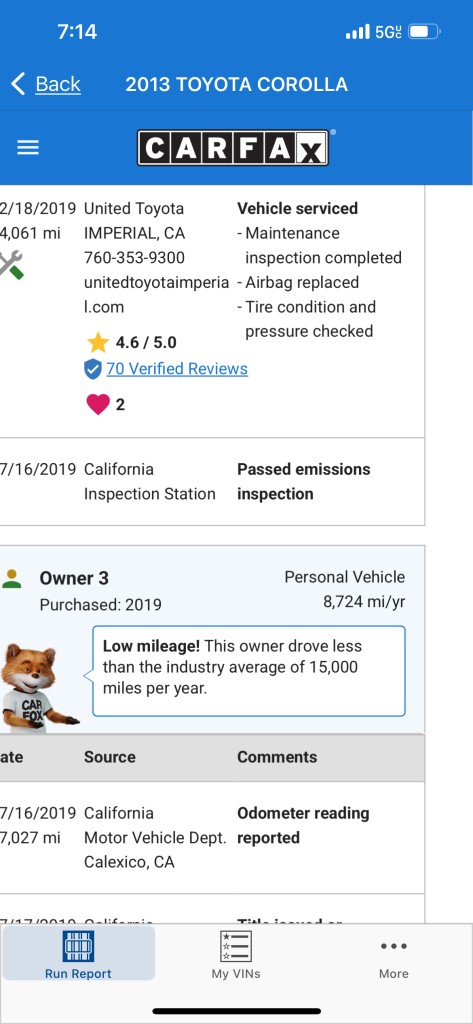
Task: Open the Run Report tab
Action: click(x=78, y=954)
